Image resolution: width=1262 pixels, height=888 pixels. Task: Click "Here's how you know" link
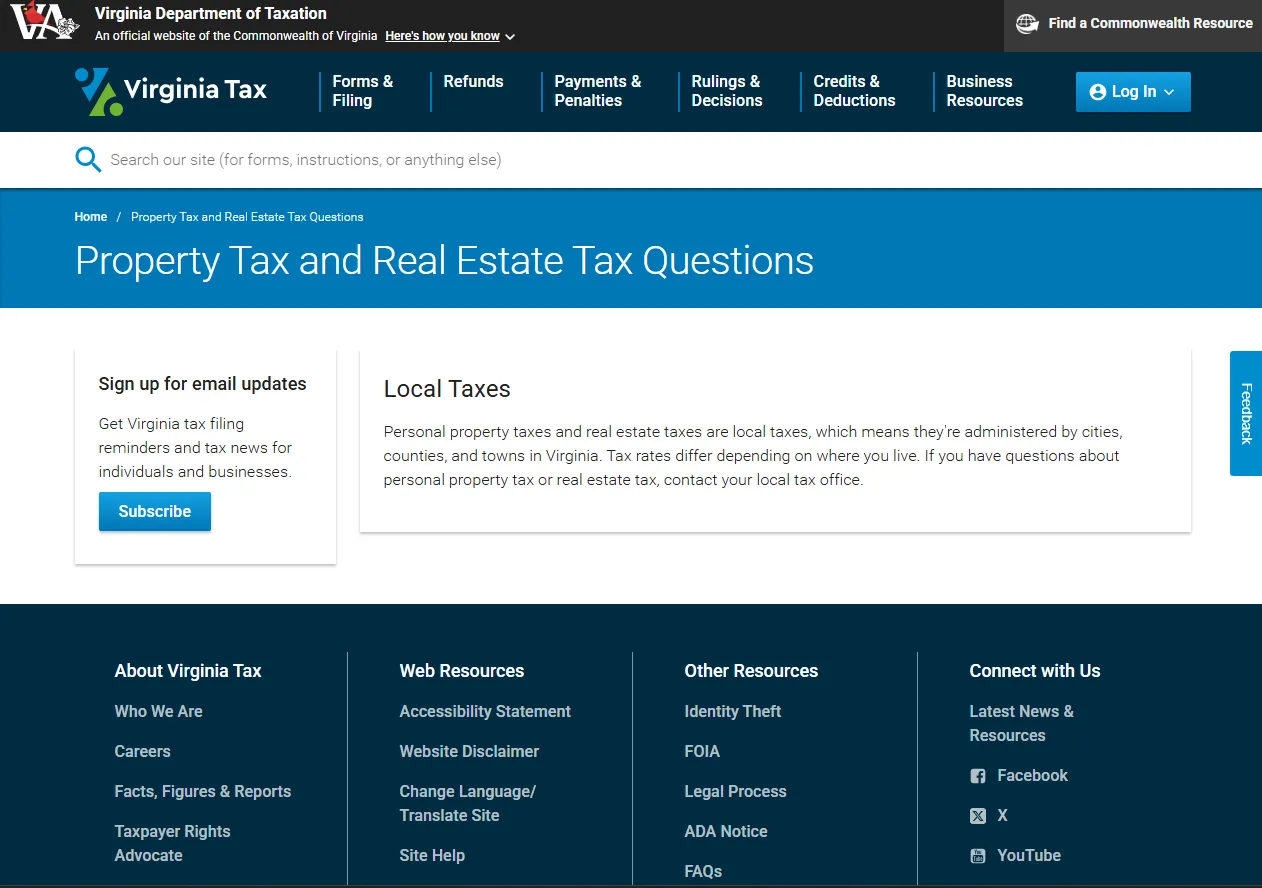point(442,36)
